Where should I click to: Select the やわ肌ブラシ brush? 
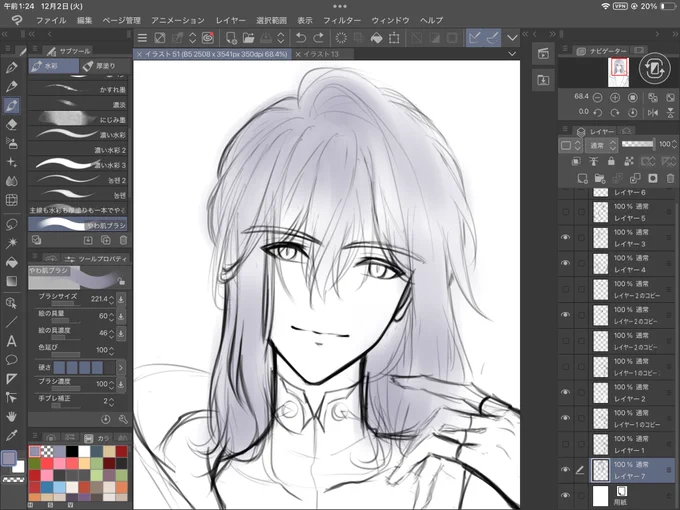pos(78,225)
